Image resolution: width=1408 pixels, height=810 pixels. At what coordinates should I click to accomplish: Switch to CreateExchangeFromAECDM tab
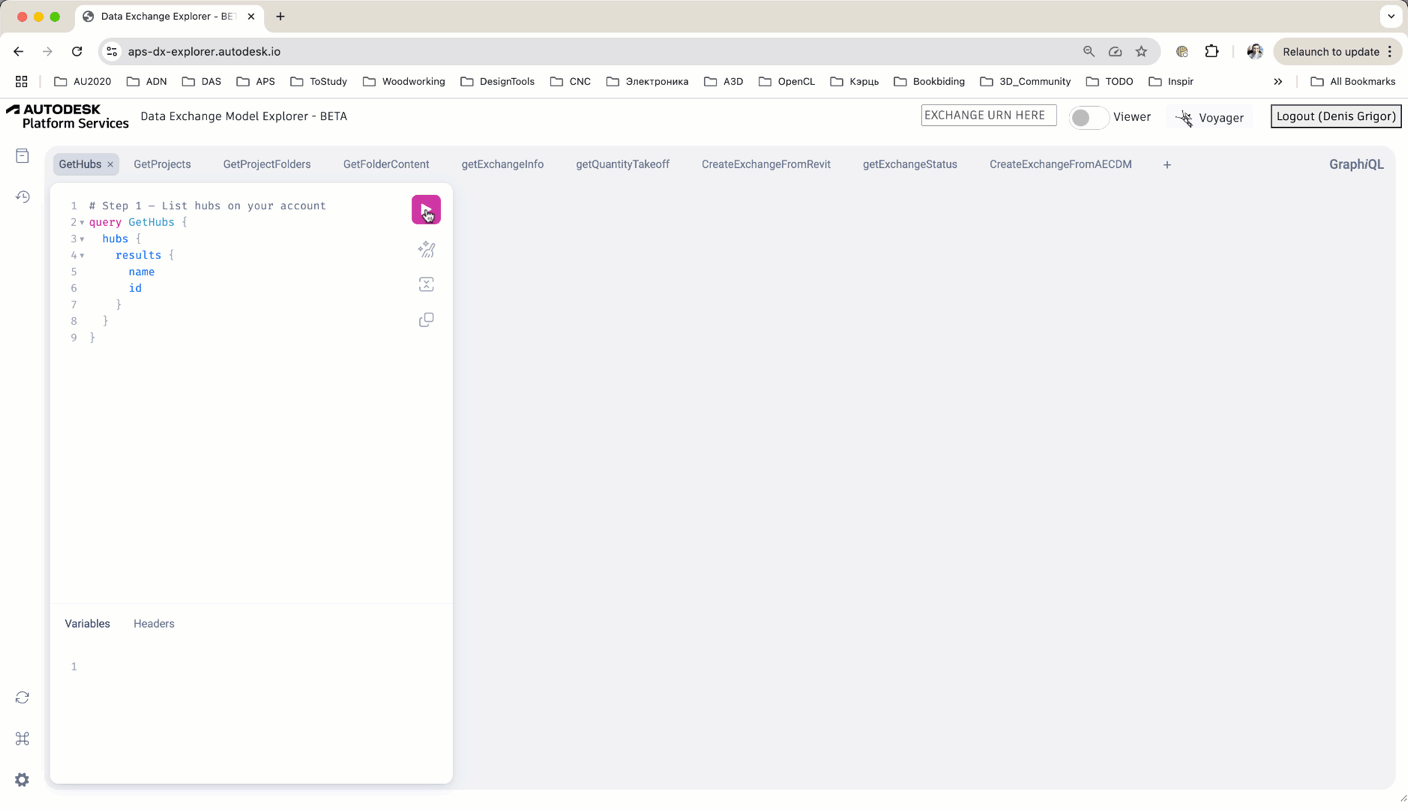coord(1060,165)
